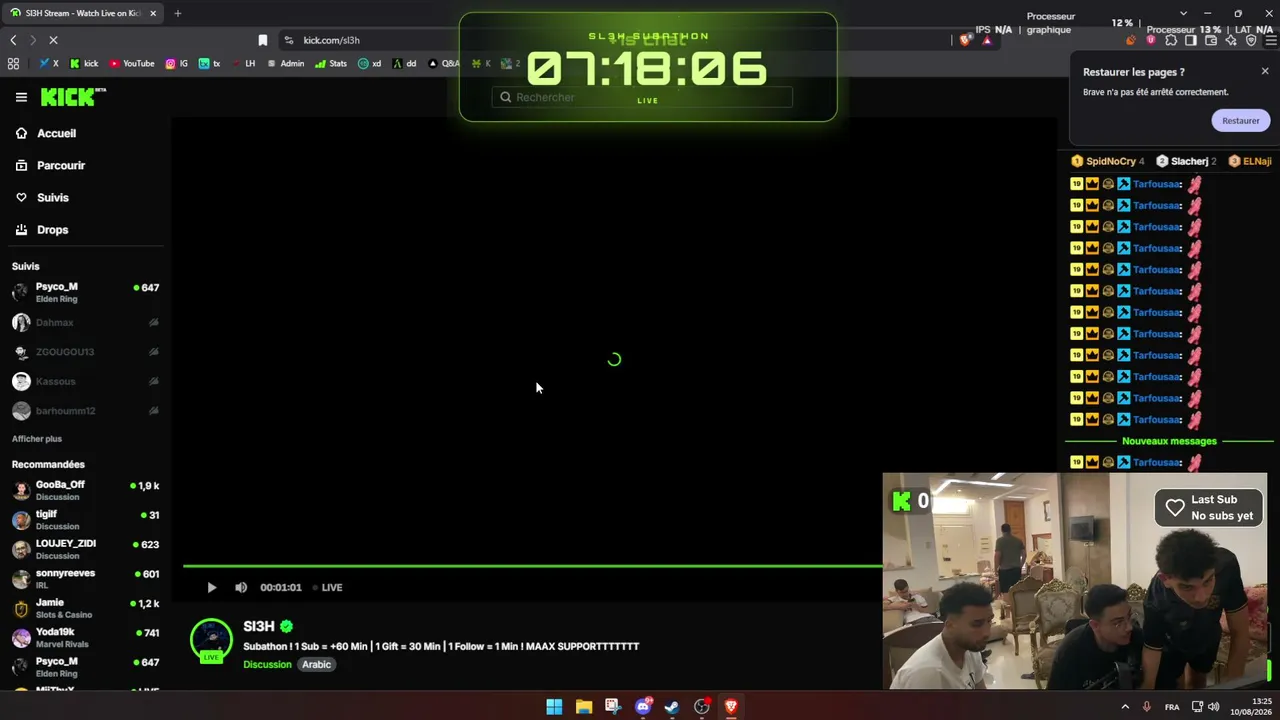Play the stream with the play button

pyautogui.click(x=211, y=587)
